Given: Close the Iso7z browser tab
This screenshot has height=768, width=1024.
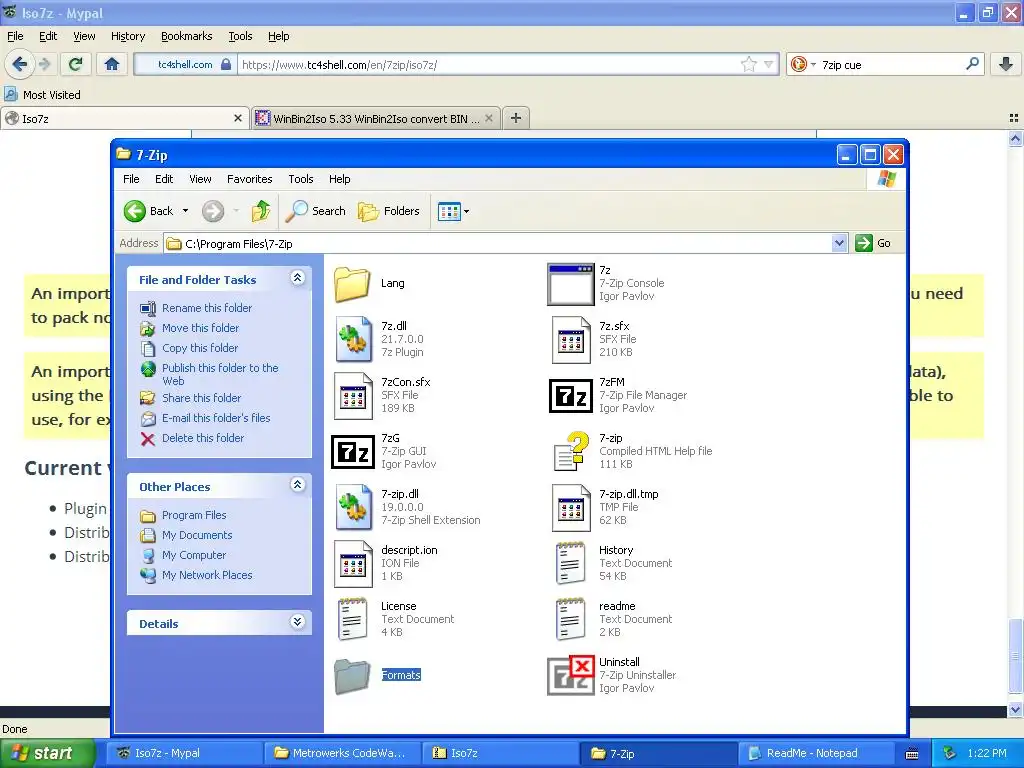Looking at the screenshot, I should tap(238, 118).
